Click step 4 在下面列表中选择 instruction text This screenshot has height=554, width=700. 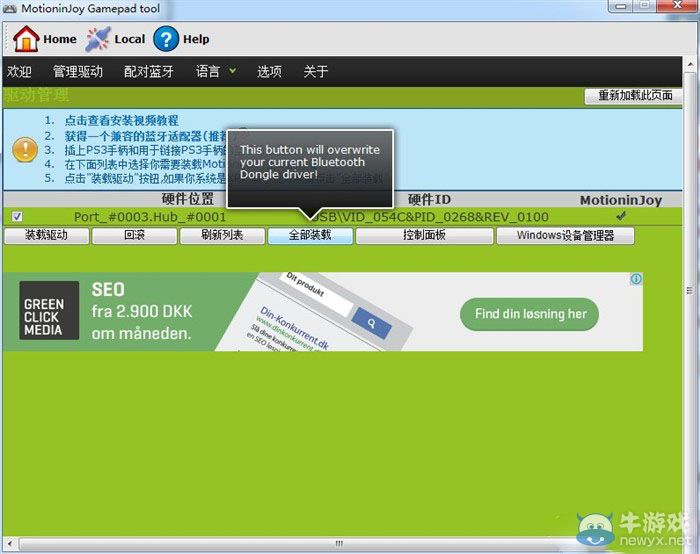pos(146,164)
